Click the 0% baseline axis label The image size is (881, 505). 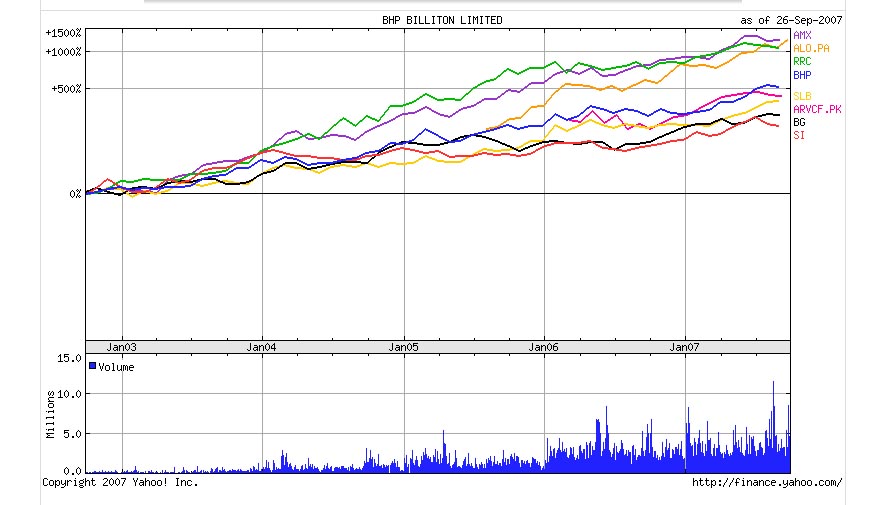pyautogui.click(x=74, y=194)
